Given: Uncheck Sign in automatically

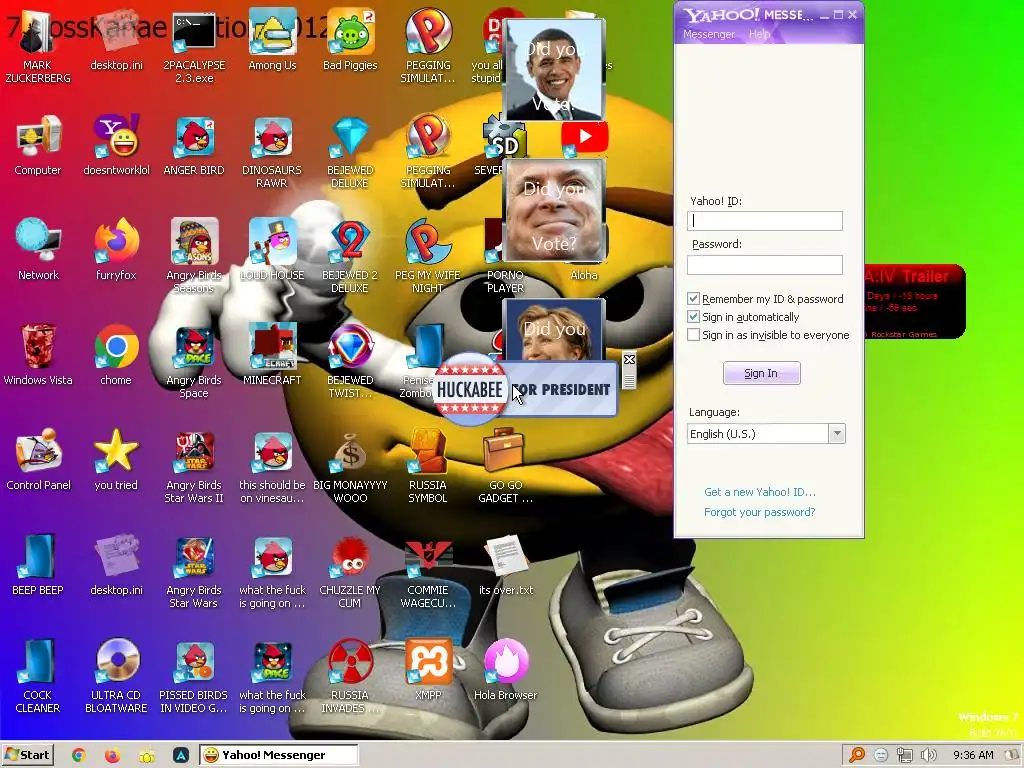Looking at the screenshot, I should point(694,317).
